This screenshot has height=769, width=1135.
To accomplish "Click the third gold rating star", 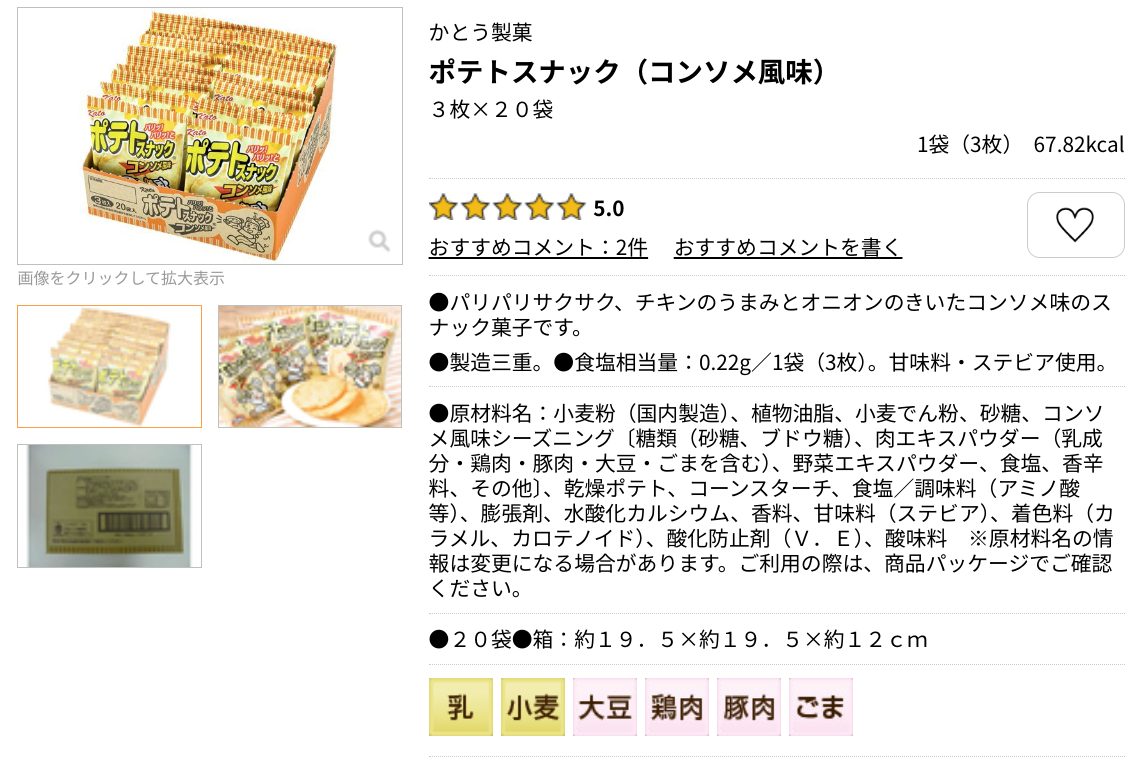I will point(507,208).
